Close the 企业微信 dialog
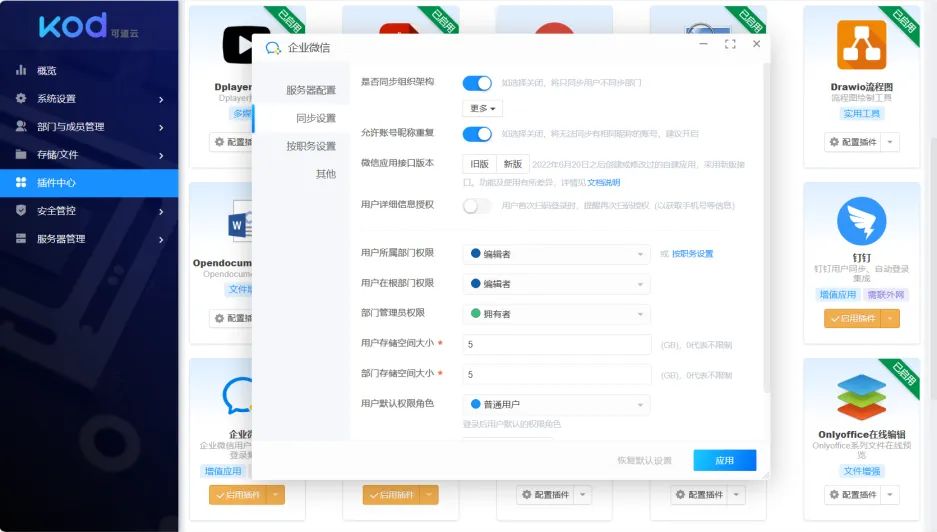This screenshot has width=937, height=532. pyautogui.click(x=756, y=44)
